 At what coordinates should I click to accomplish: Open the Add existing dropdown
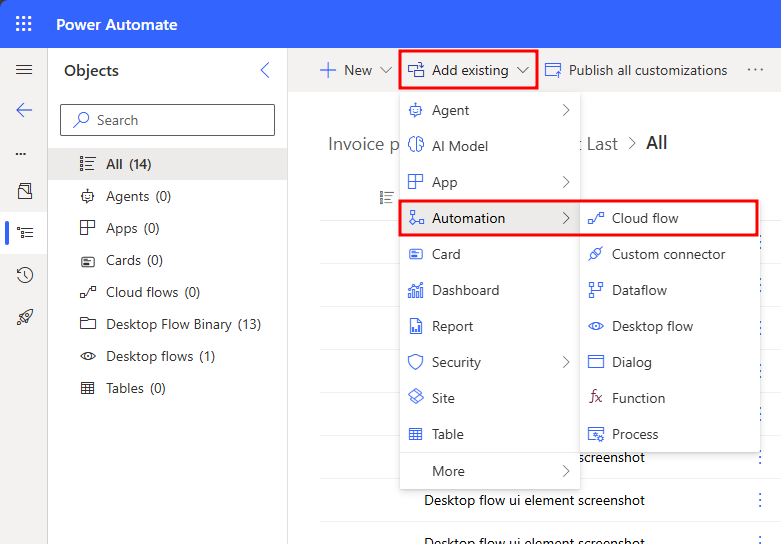pyautogui.click(x=468, y=70)
